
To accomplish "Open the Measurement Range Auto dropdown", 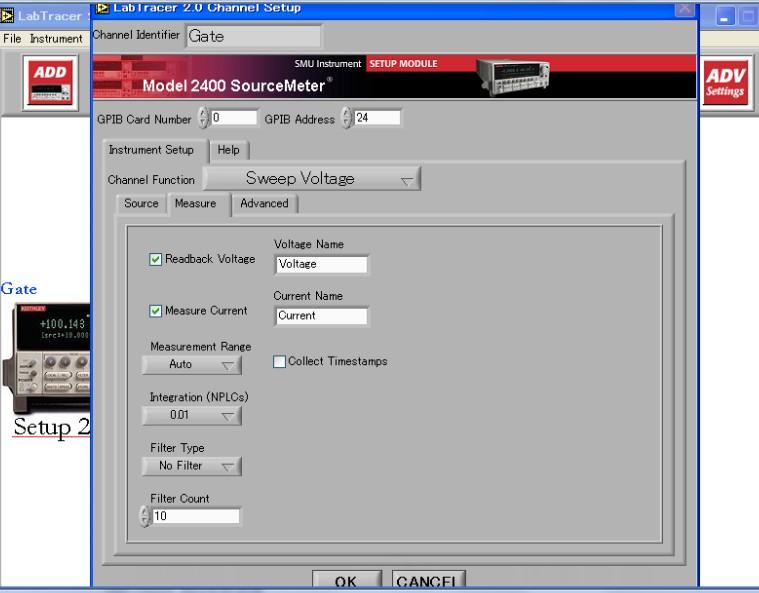I will (192, 365).
